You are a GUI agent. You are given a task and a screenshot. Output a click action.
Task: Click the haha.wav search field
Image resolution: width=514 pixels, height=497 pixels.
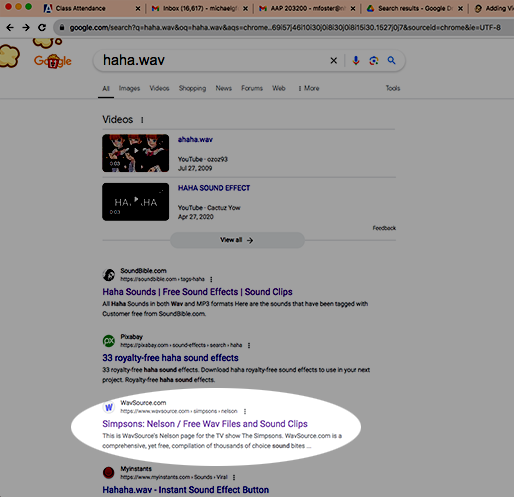(x=213, y=60)
